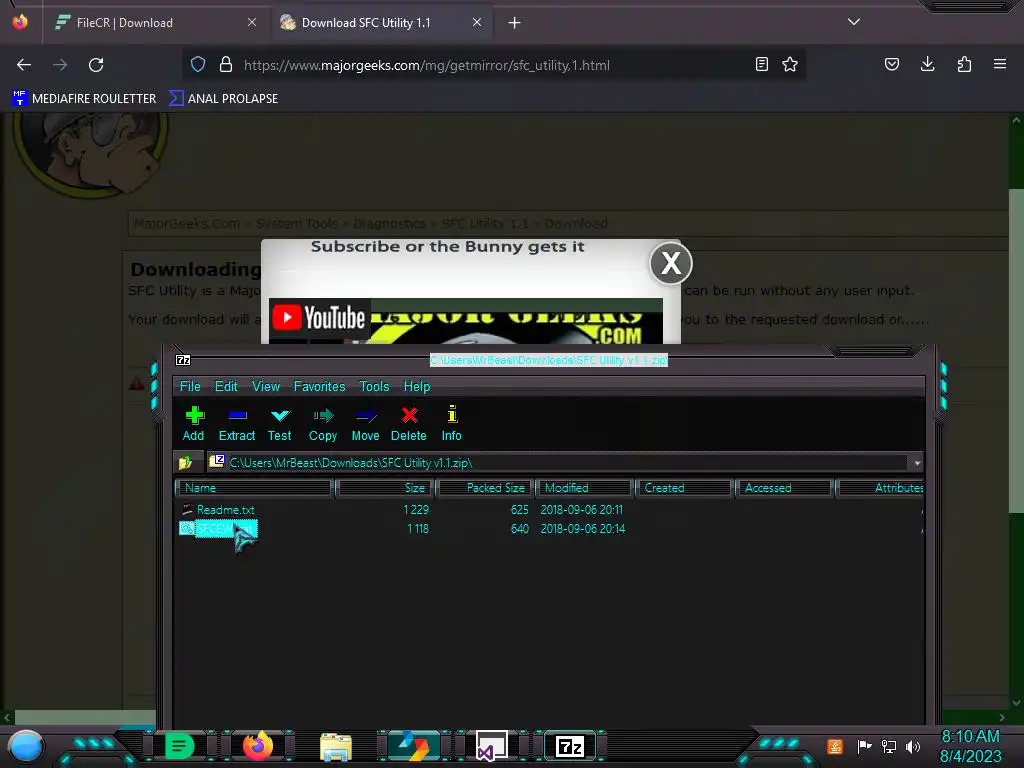Click the horizontal page scrollbar

tap(86, 717)
